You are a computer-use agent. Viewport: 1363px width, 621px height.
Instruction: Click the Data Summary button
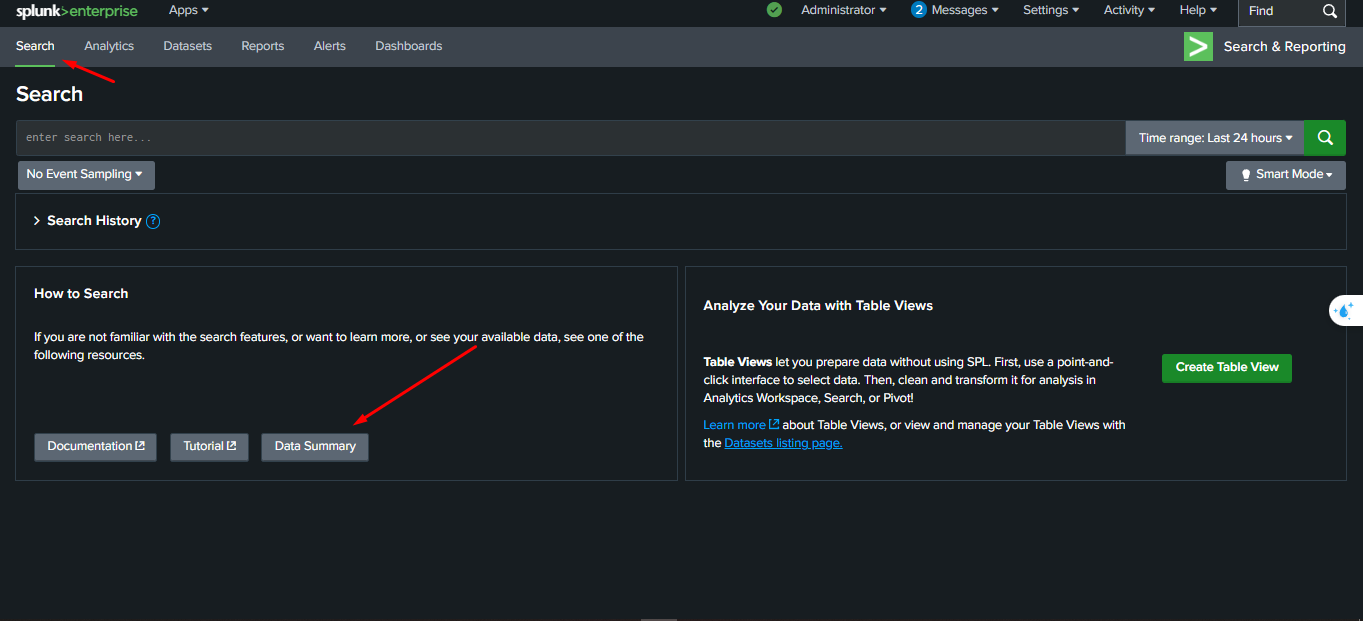[314, 447]
